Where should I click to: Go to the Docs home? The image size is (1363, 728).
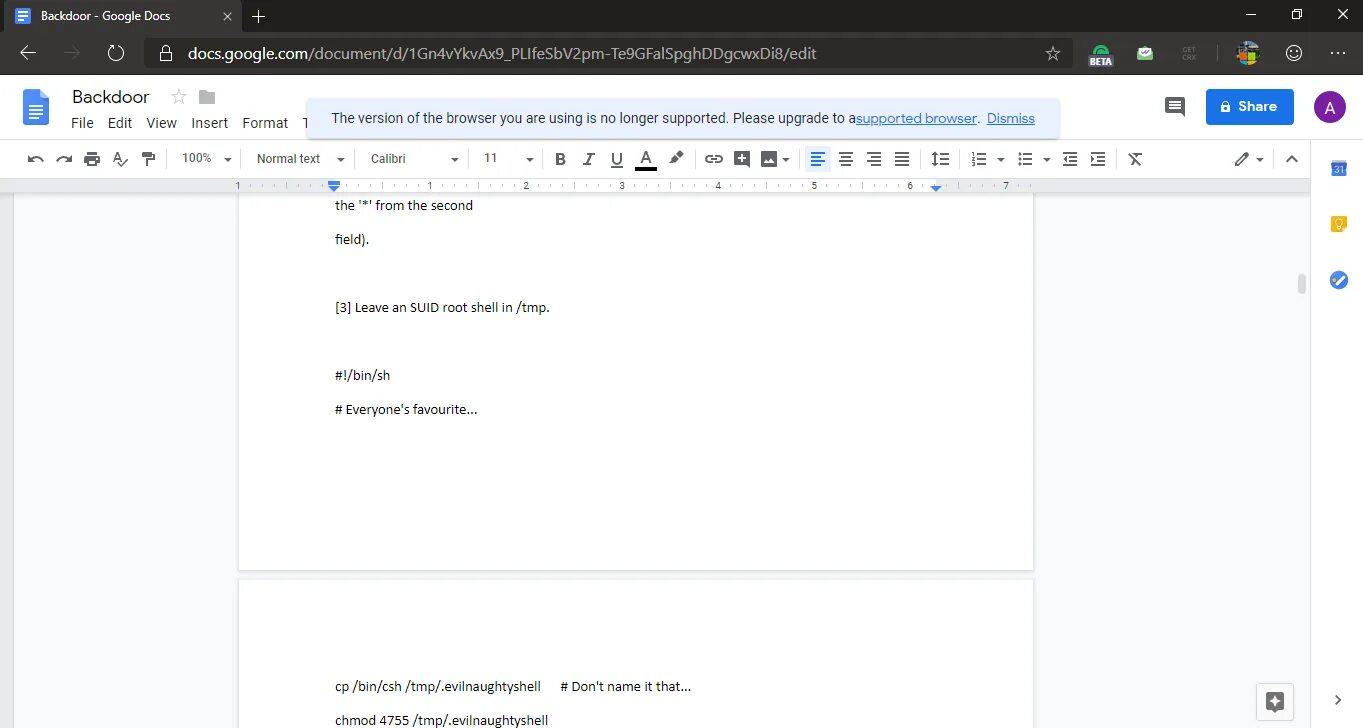36,107
